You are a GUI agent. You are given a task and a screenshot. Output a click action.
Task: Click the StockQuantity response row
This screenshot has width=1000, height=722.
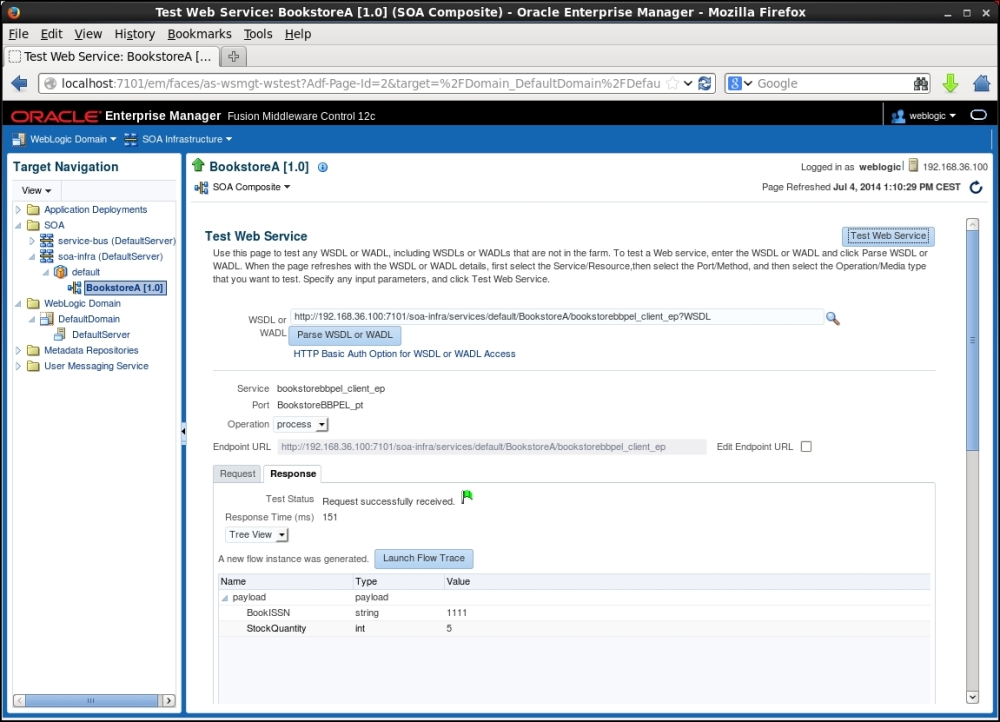click(574, 629)
